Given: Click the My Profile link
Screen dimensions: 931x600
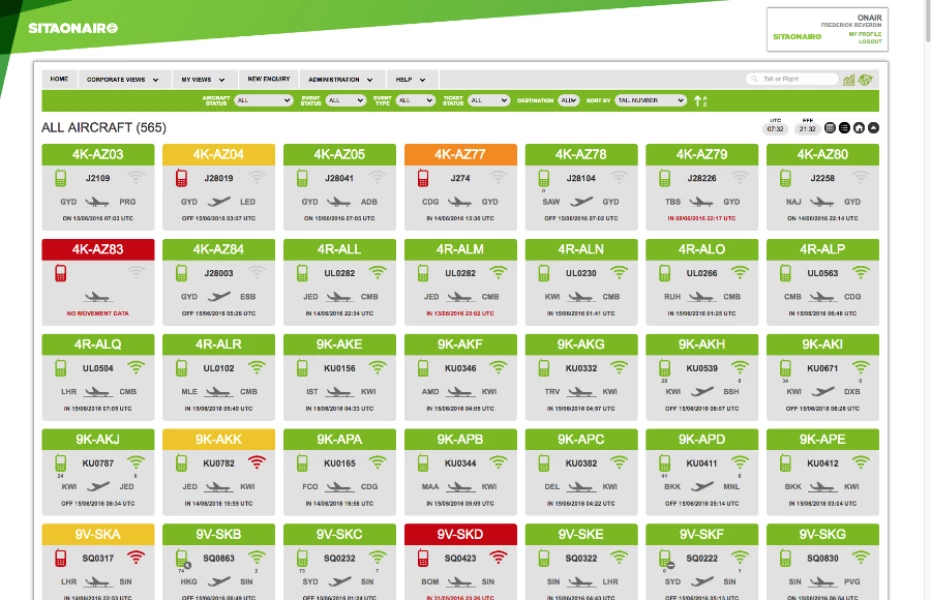Looking at the screenshot, I should point(865,34).
